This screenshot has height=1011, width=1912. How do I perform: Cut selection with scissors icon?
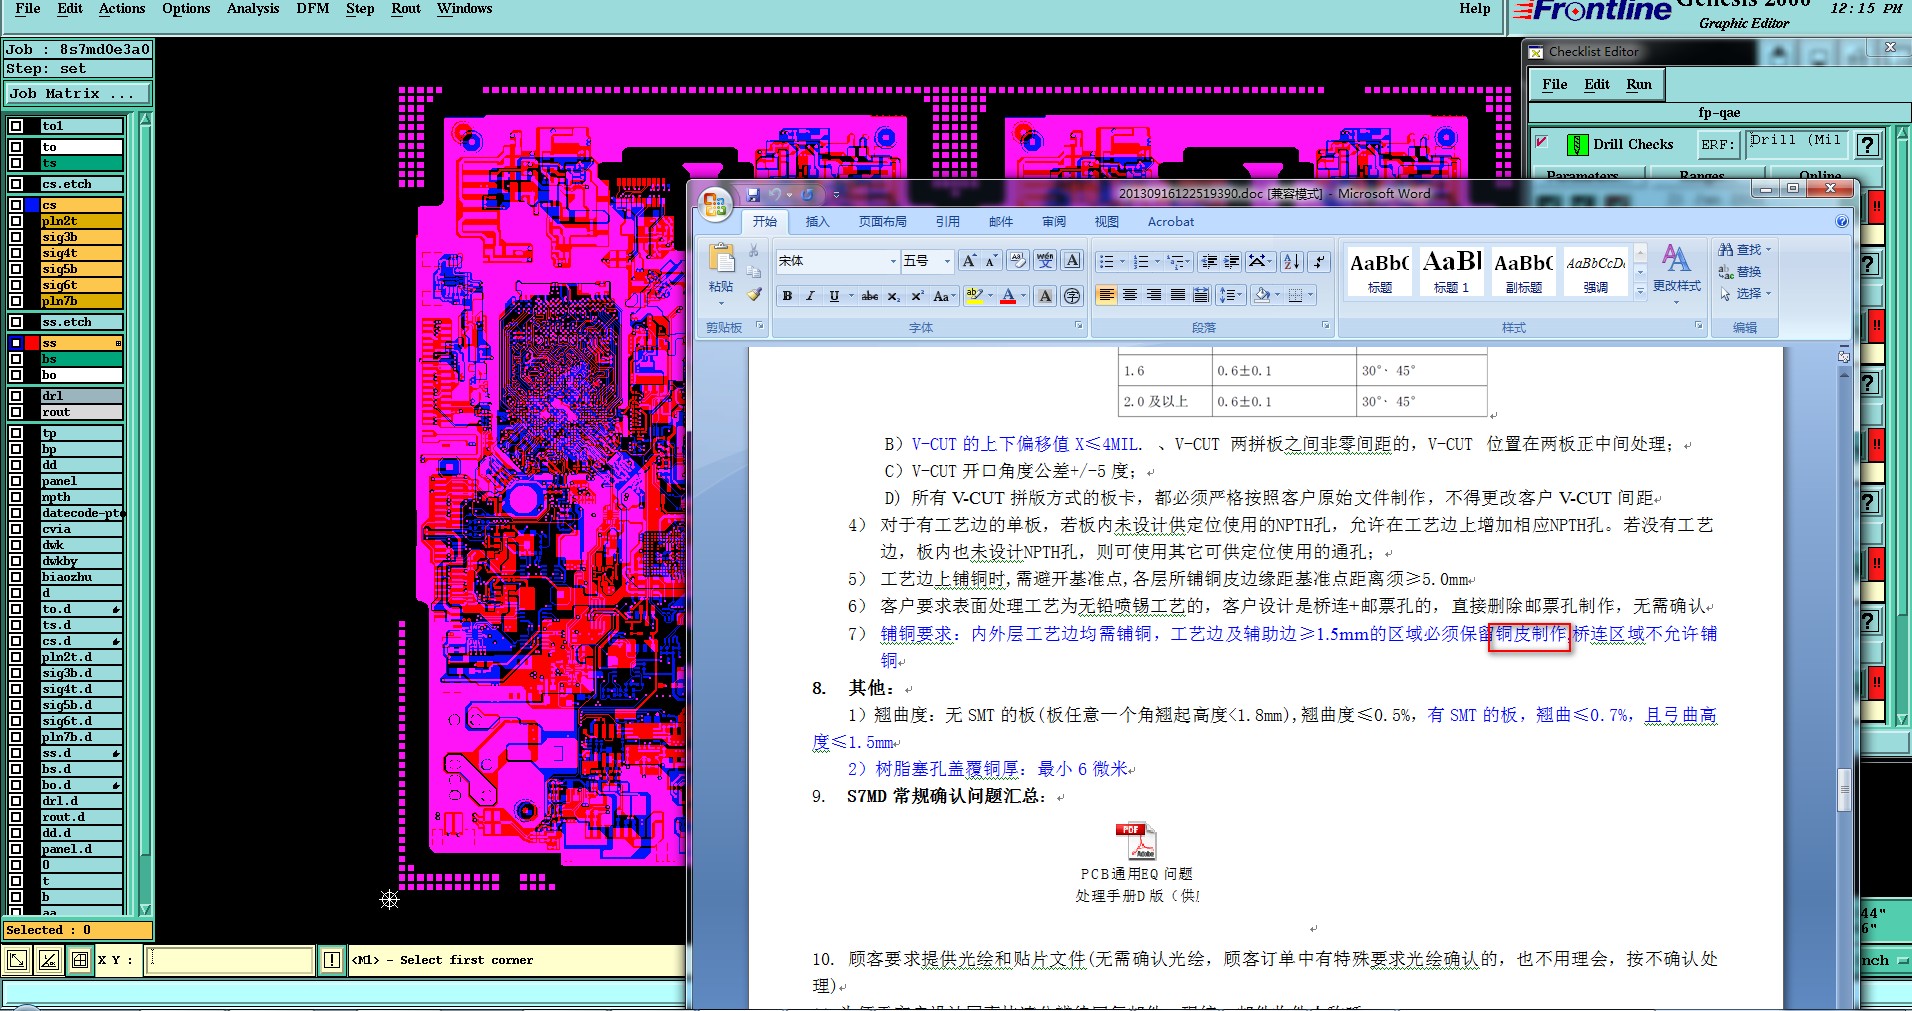754,250
